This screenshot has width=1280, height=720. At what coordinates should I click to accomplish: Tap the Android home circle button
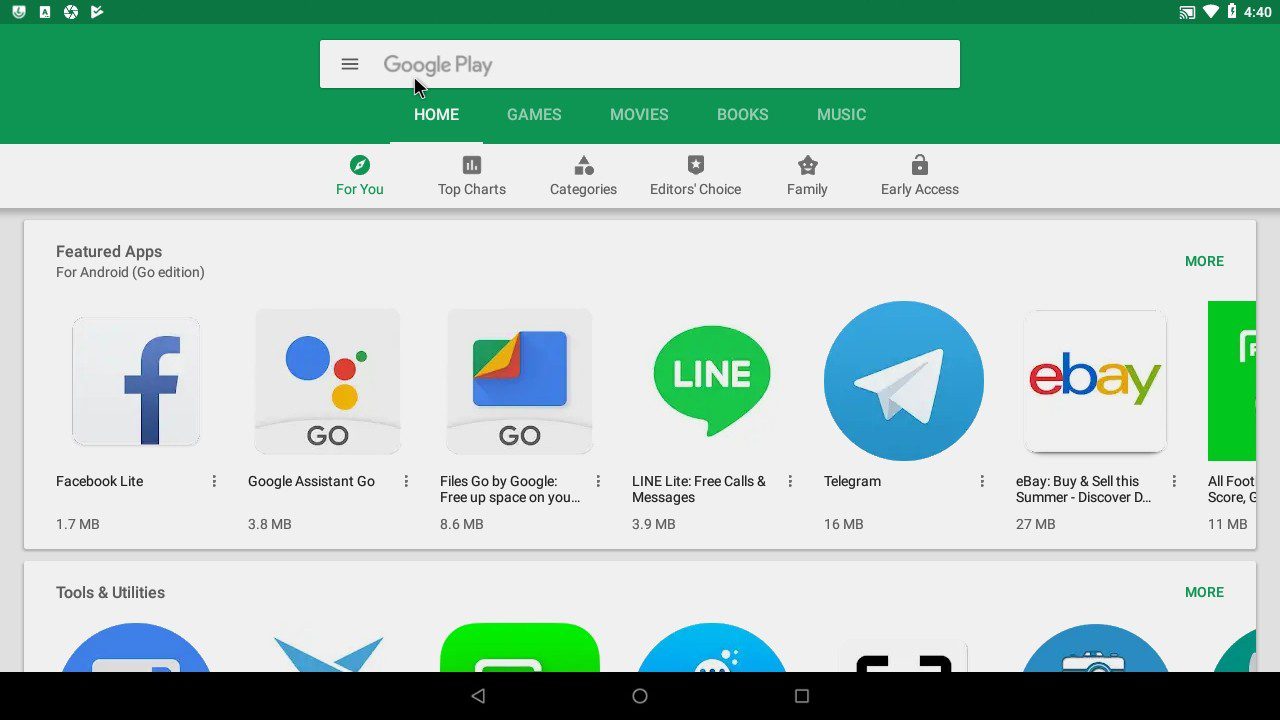click(x=640, y=696)
